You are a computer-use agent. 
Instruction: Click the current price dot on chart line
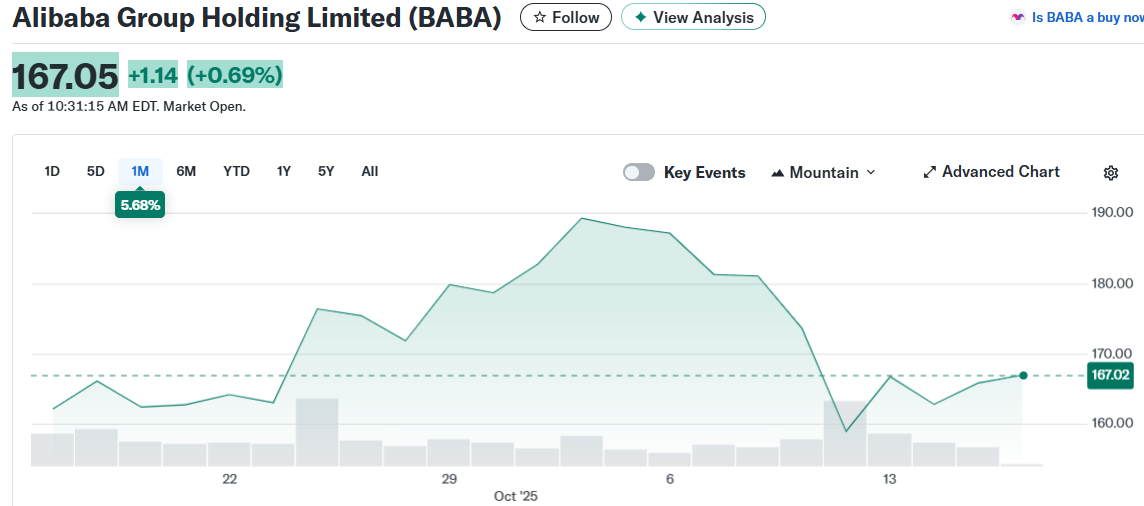(1023, 375)
